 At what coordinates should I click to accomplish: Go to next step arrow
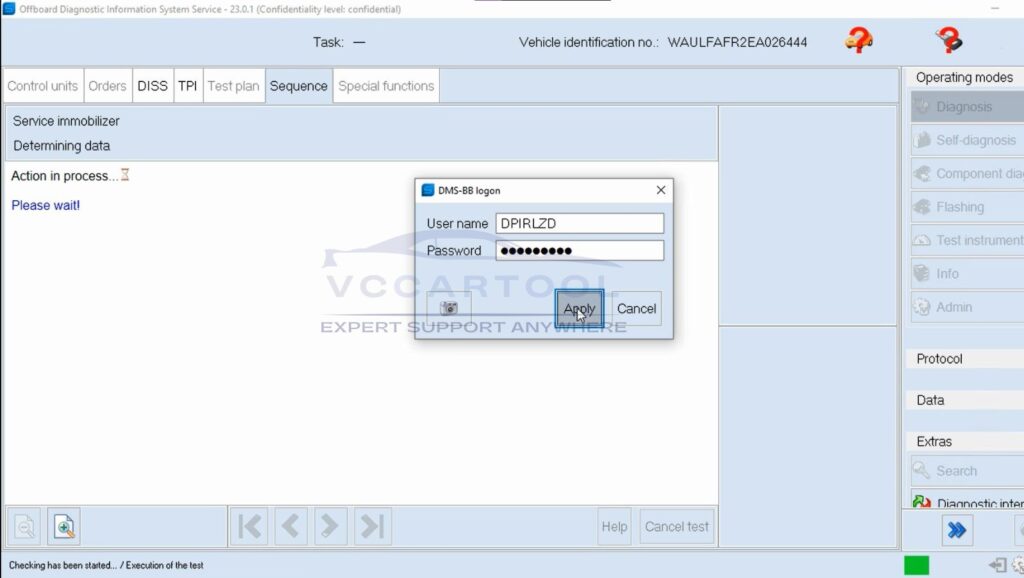click(x=330, y=526)
